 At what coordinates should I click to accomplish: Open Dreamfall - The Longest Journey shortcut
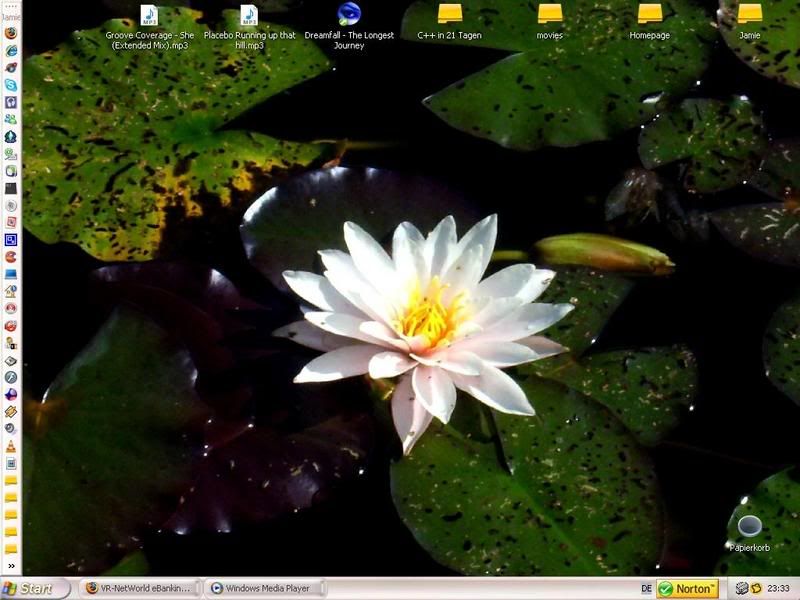coord(349,14)
